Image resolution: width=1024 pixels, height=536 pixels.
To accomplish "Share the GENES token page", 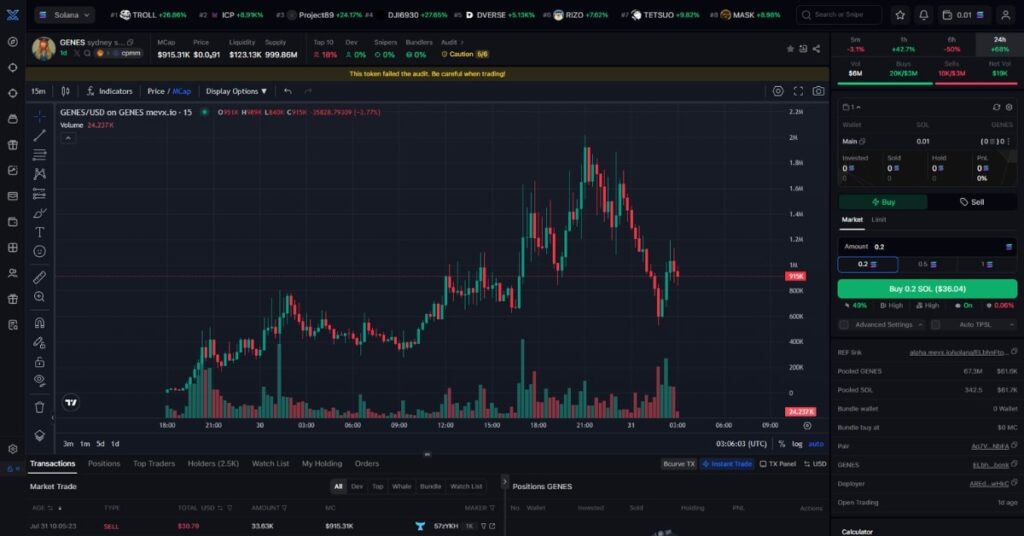I will tap(816, 49).
